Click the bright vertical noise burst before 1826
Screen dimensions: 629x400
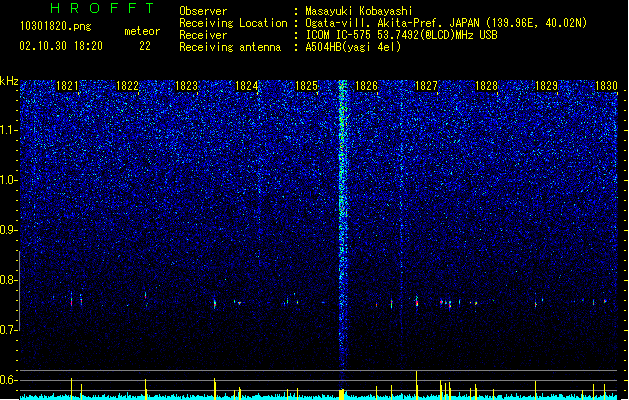coord(342,225)
